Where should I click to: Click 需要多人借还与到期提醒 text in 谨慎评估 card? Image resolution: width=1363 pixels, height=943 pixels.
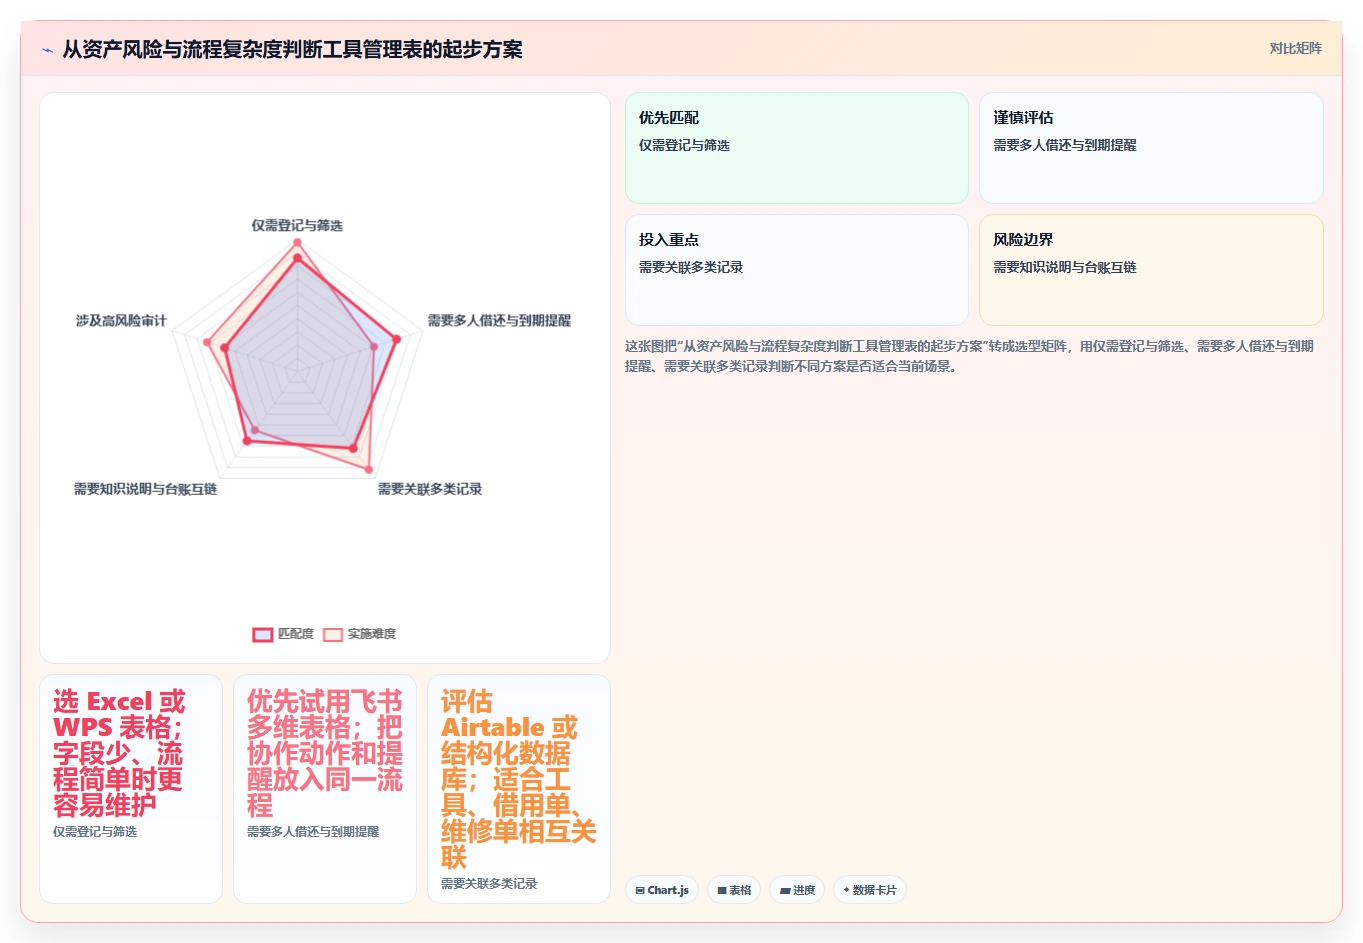1065,146
